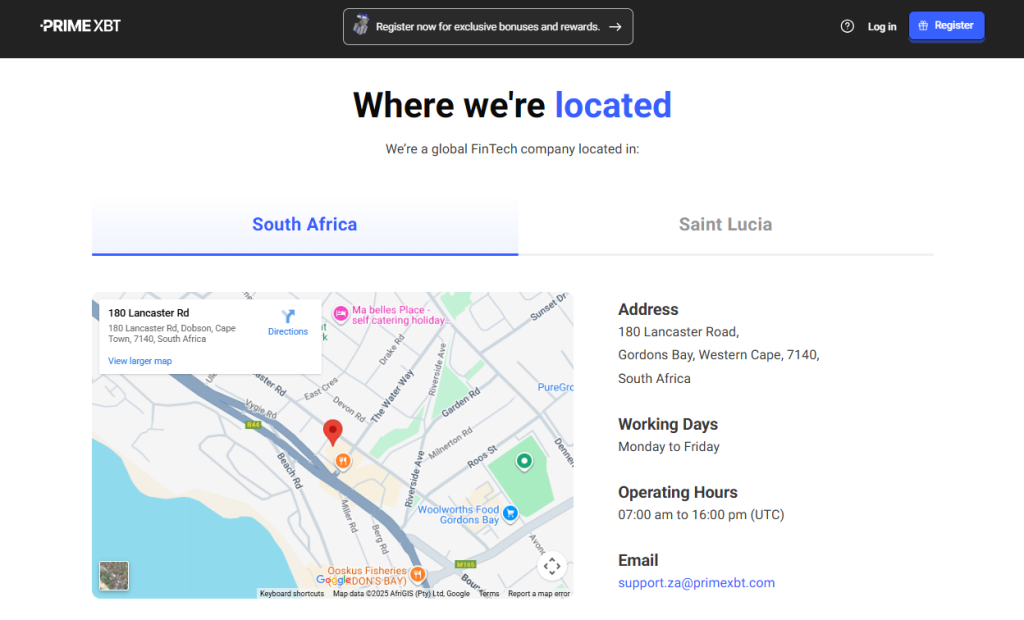Click Woolworths Food shopping cart marker
Viewport: 1024px width, 620px height.
[x=510, y=513]
